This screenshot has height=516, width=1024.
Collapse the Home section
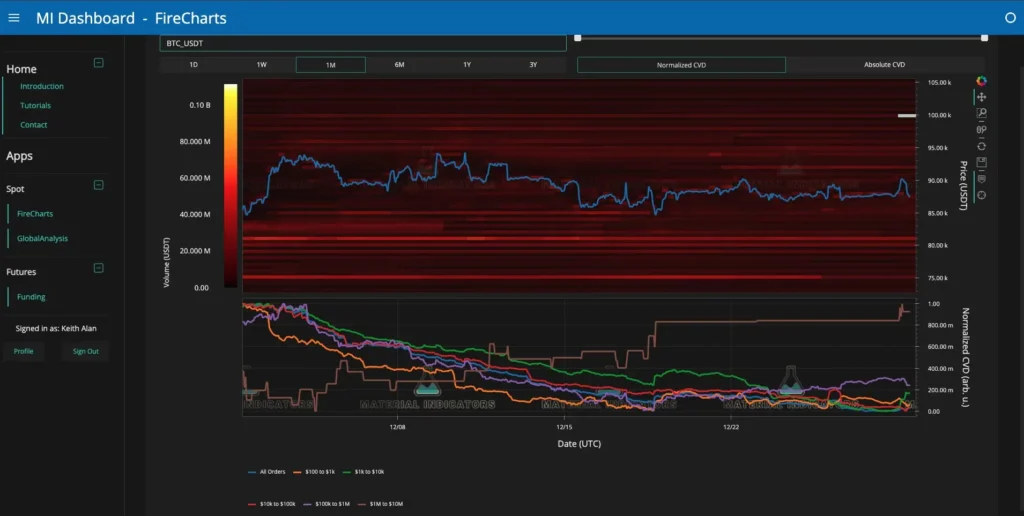tap(98, 63)
